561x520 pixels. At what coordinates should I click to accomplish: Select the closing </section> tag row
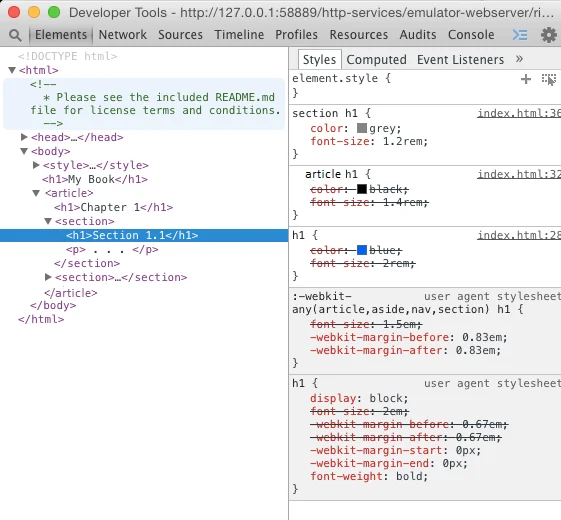point(87,263)
